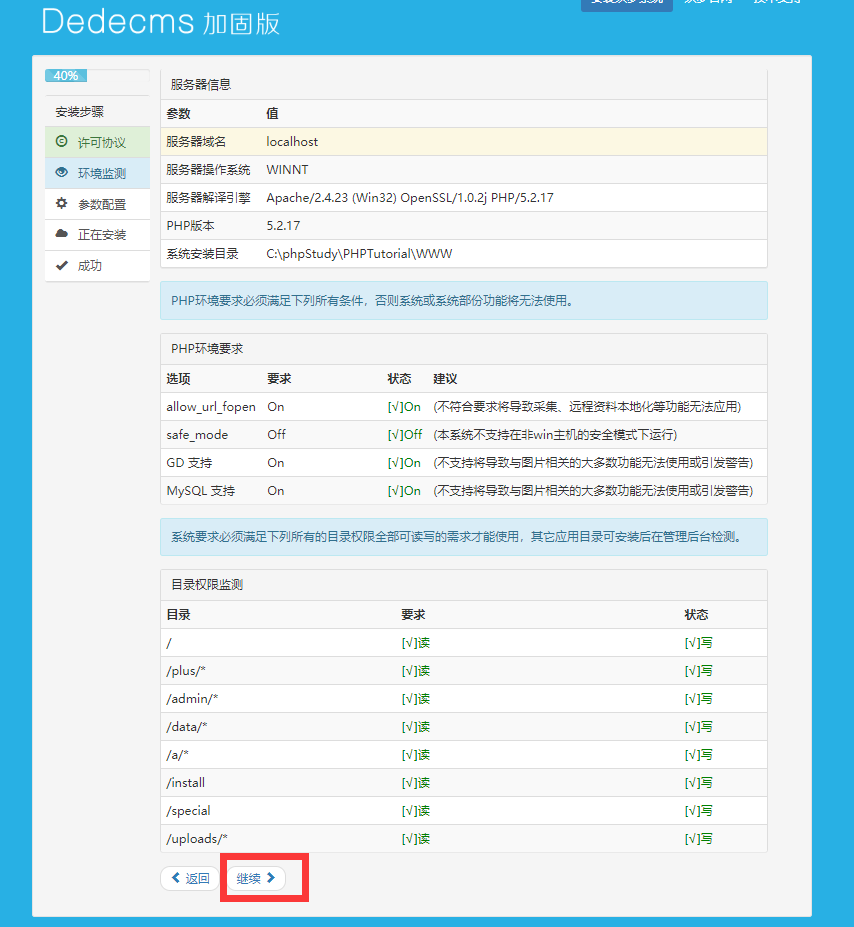Viewport: 854px width, 927px height.
Task: Click the 继续 button to continue
Action: click(x=256, y=878)
